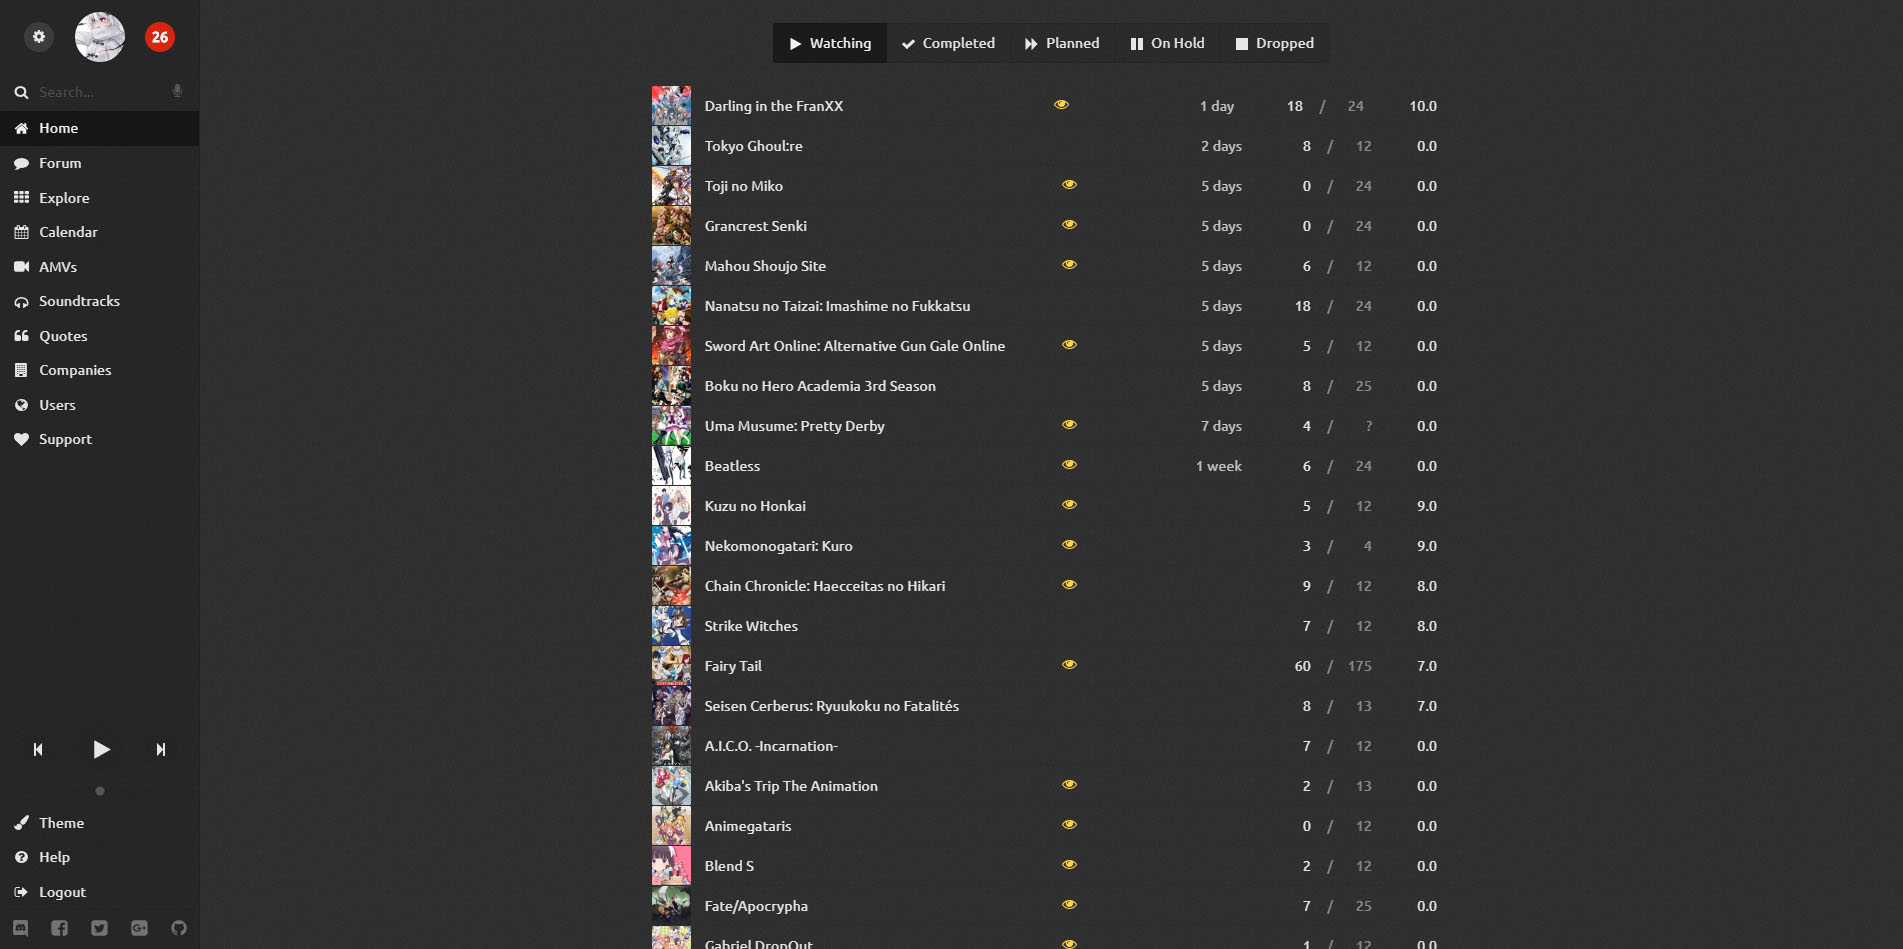Open Theme settings in sidebar
Viewport: 1903px width, 949px height.
(100, 823)
